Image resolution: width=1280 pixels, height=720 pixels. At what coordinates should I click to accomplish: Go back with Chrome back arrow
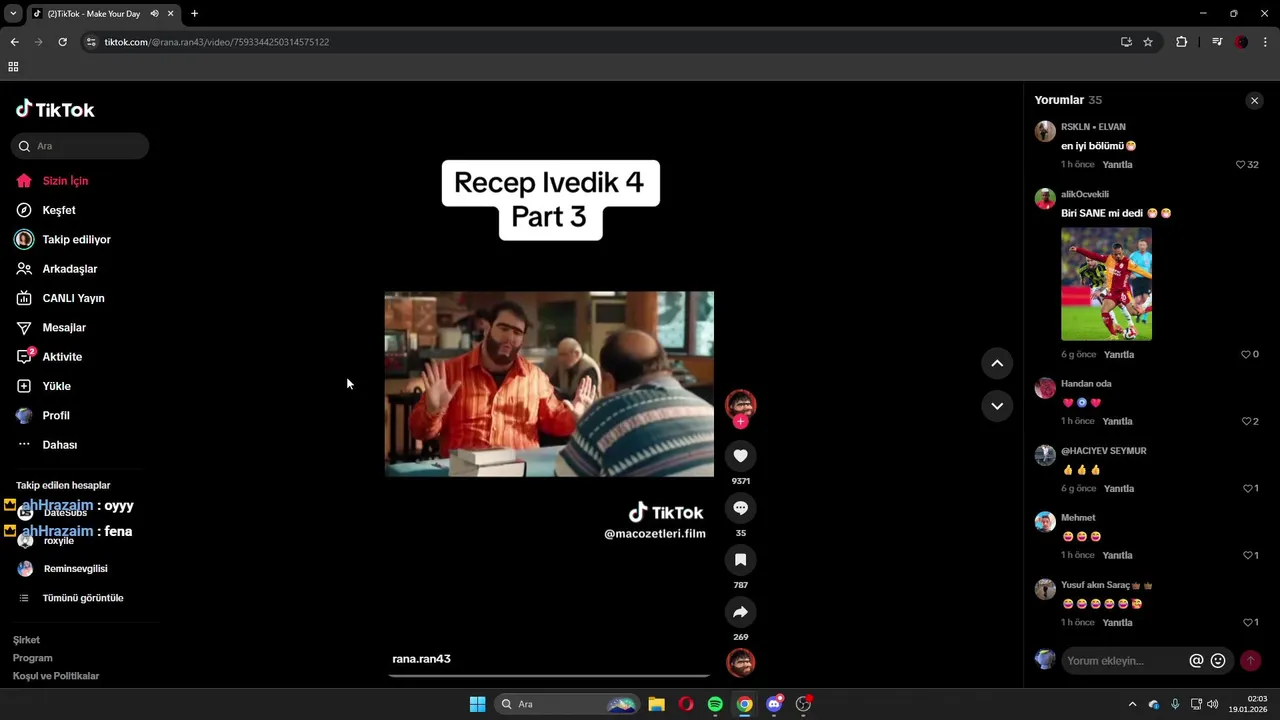pos(14,42)
